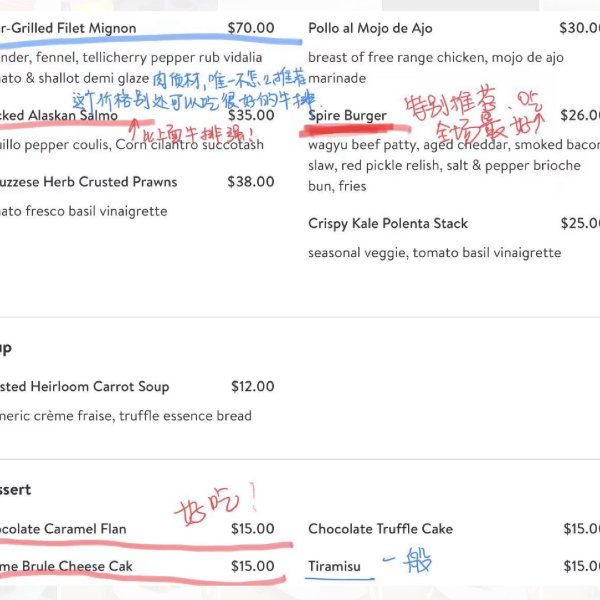Image resolution: width=600 pixels, height=600 pixels.
Task: Click the Brule Cheese Cake dessert
Action: pos(66,566)
